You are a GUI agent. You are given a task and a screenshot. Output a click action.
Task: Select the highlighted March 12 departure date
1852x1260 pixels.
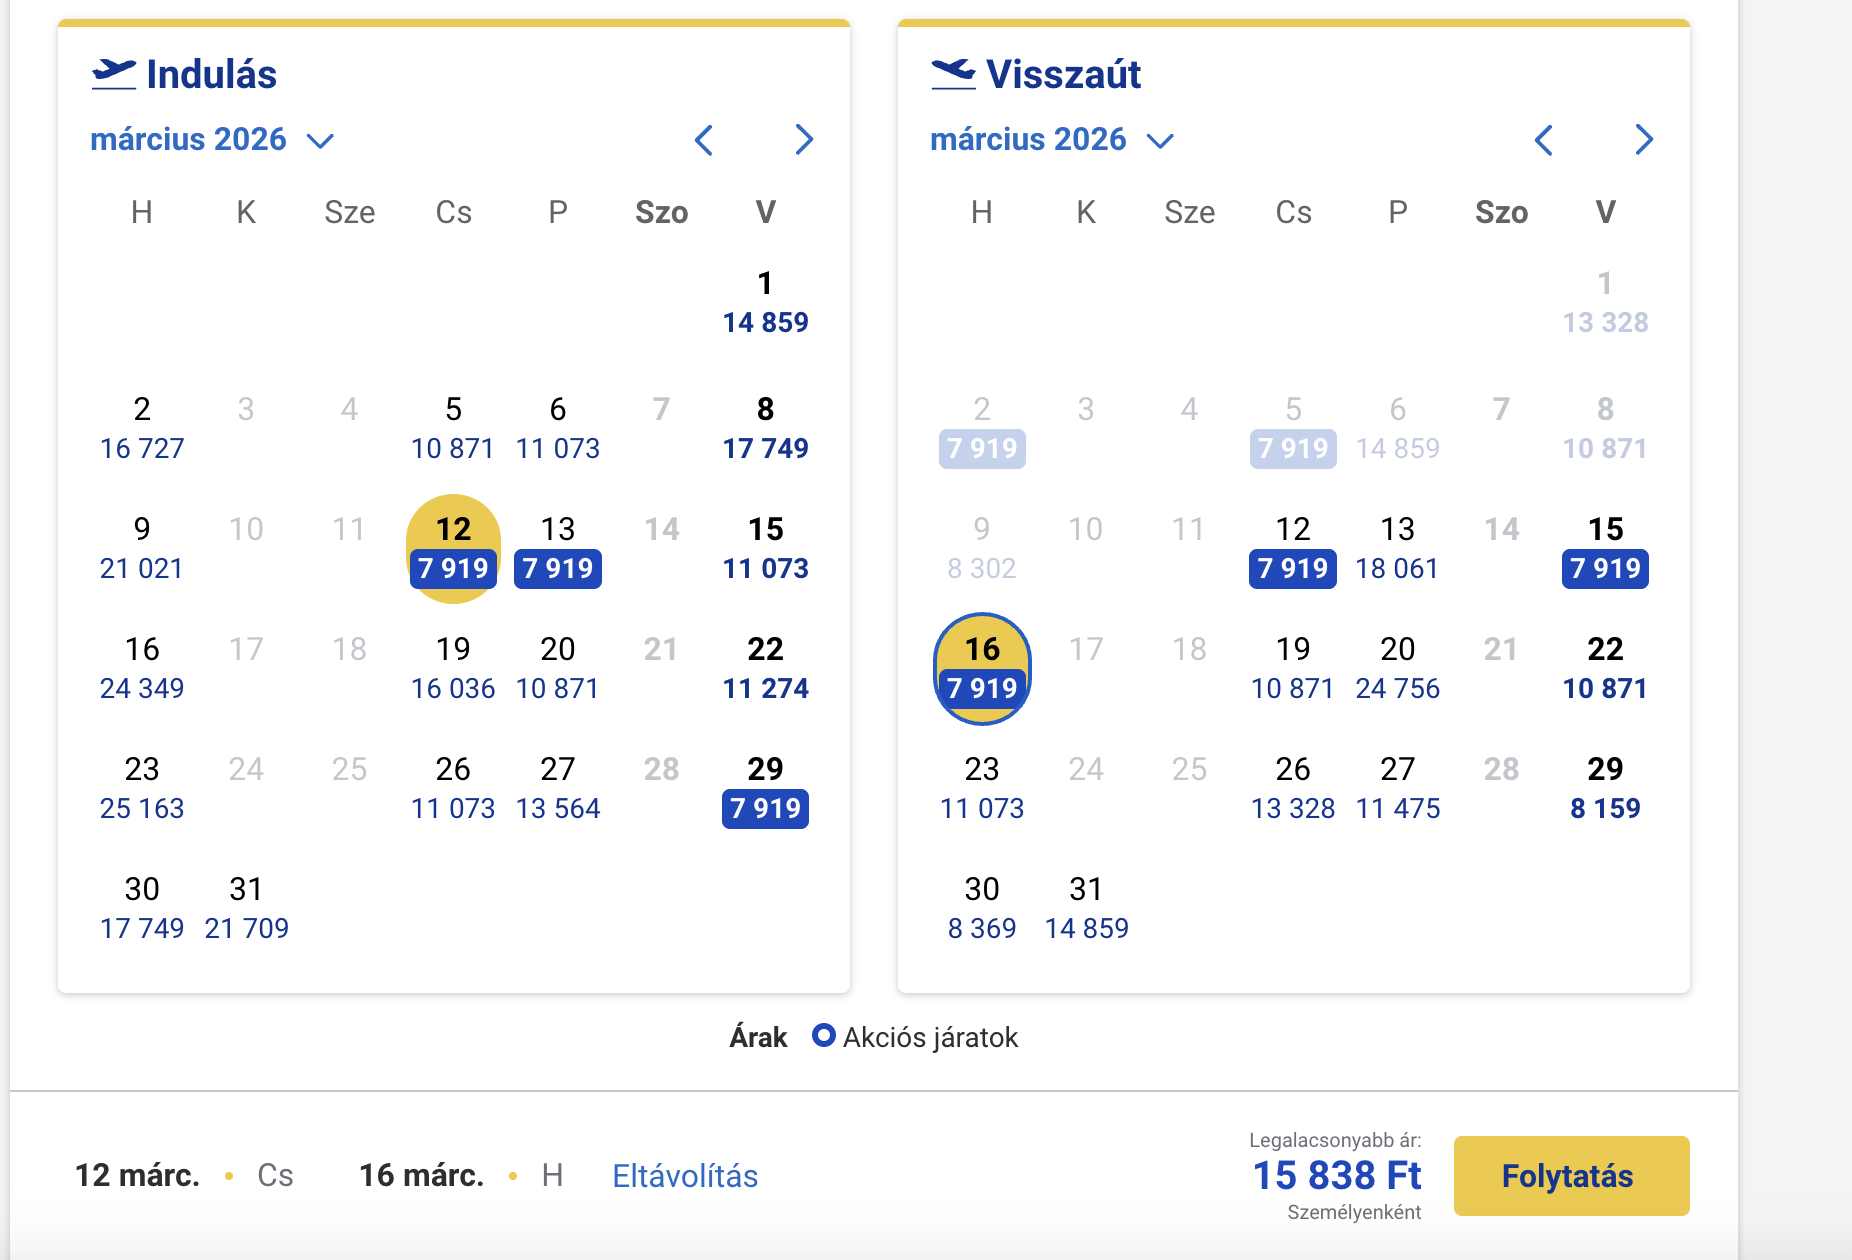(453, 548)
